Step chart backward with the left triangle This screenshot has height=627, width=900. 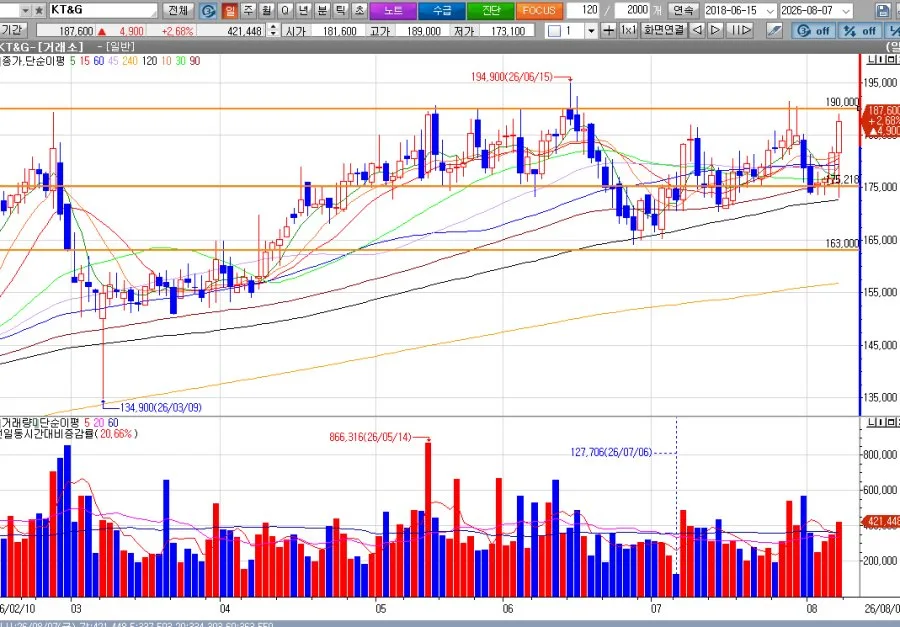(x=697, y=30)
